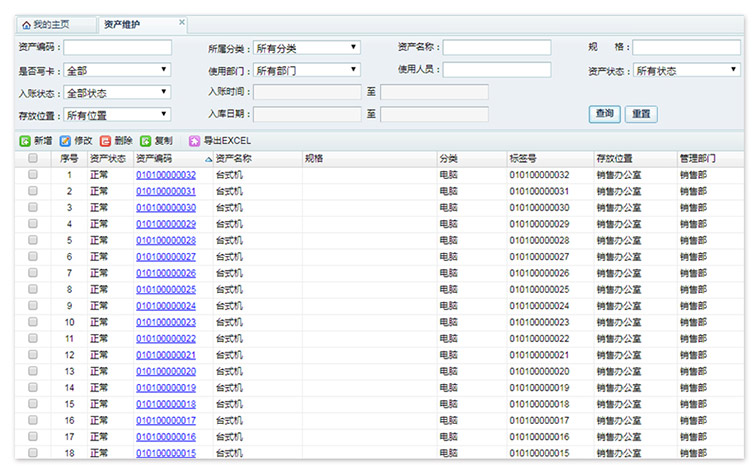The image size is (755, 476).
Task: Check the checkbox for row 1
Action: click(33, 174)
